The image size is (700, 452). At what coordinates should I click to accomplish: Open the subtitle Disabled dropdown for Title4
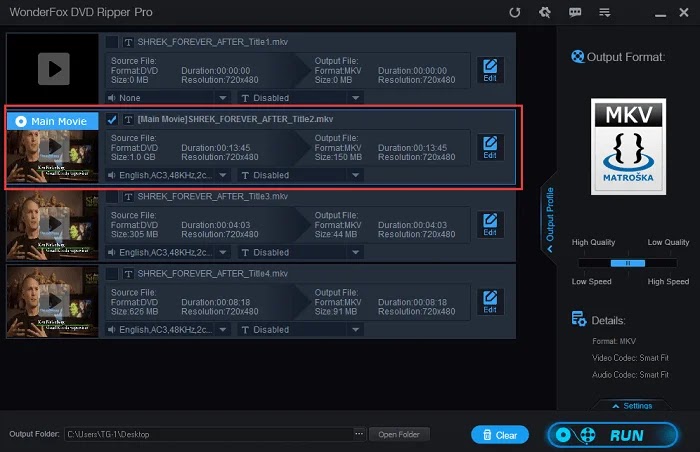(300, 330)
